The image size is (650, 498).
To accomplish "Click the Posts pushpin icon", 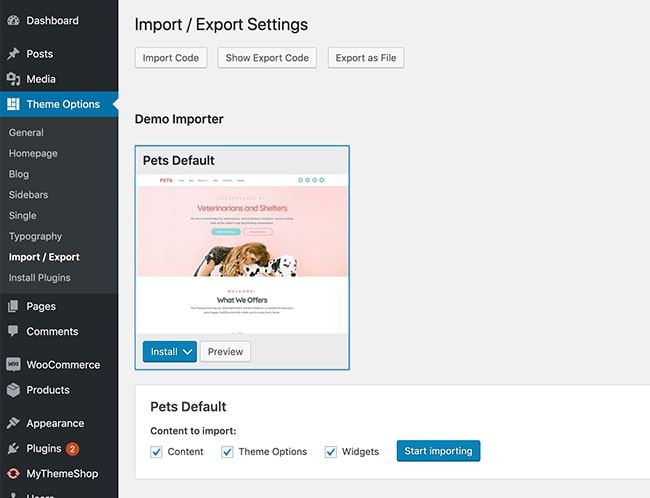I will pyautogui.click(x=13, y=54).
